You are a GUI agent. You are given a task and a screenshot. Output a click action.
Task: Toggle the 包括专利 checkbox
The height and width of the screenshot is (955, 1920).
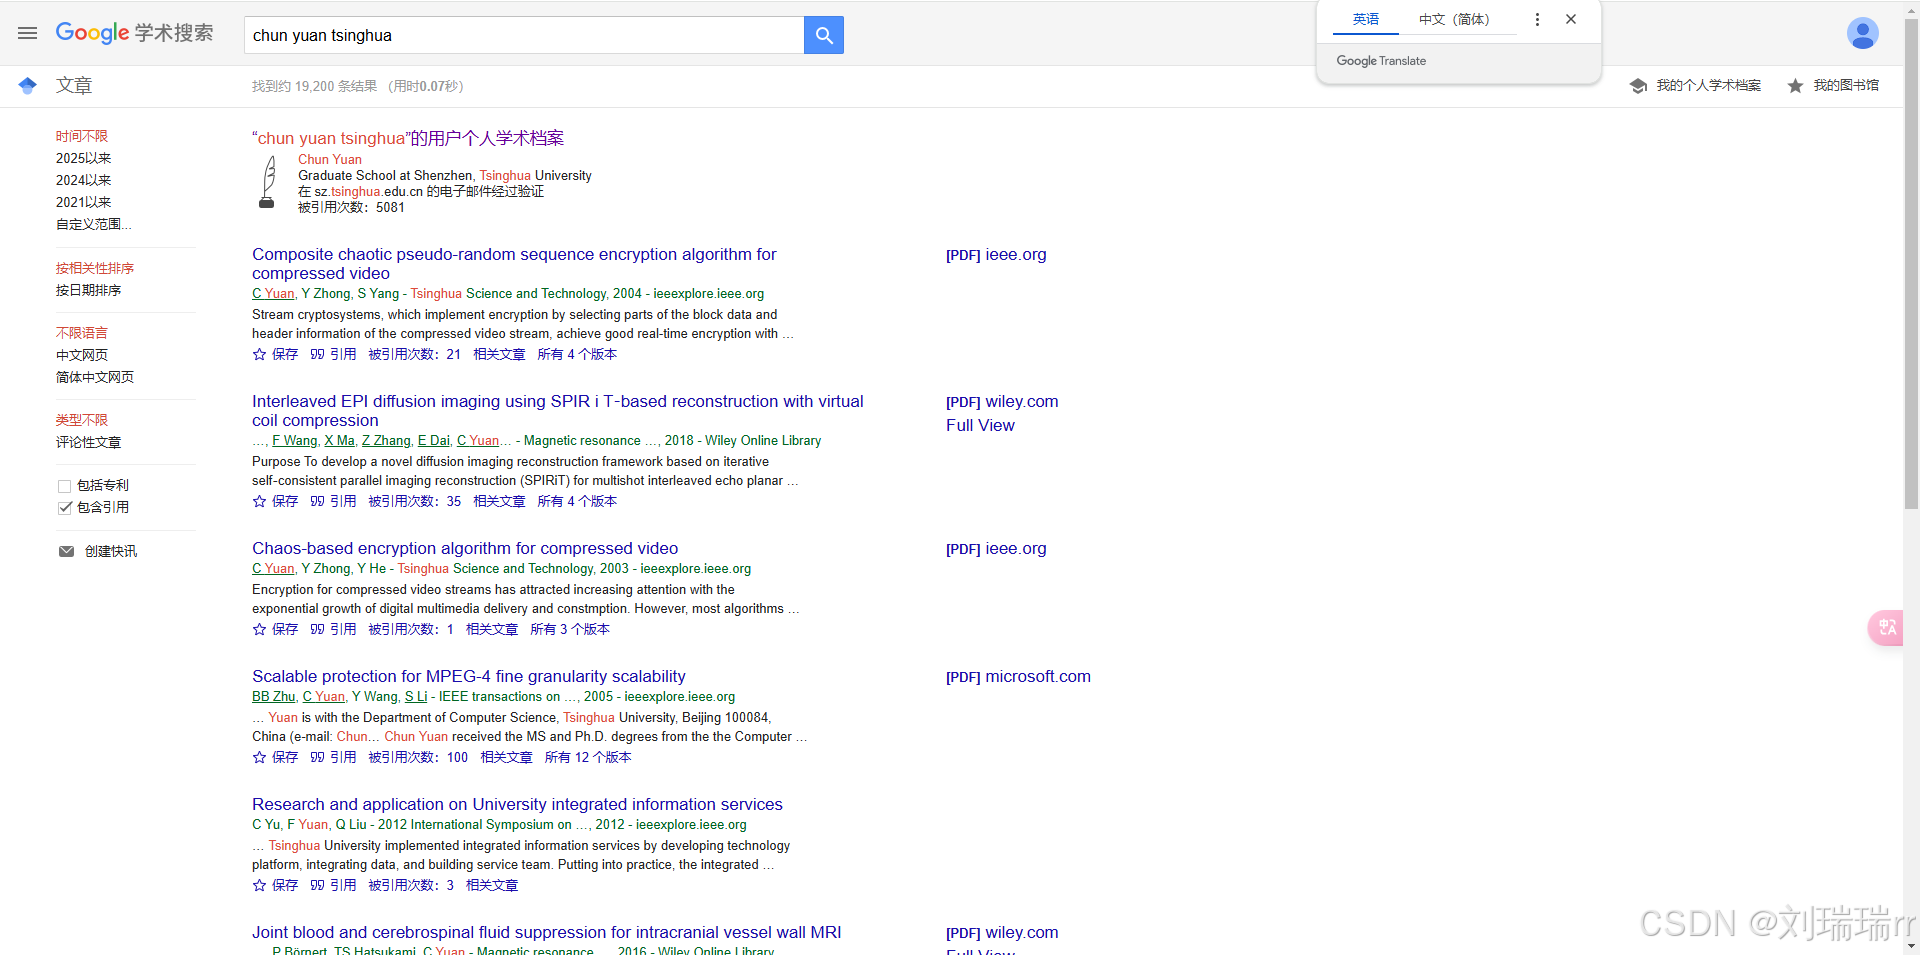(65, 486)
